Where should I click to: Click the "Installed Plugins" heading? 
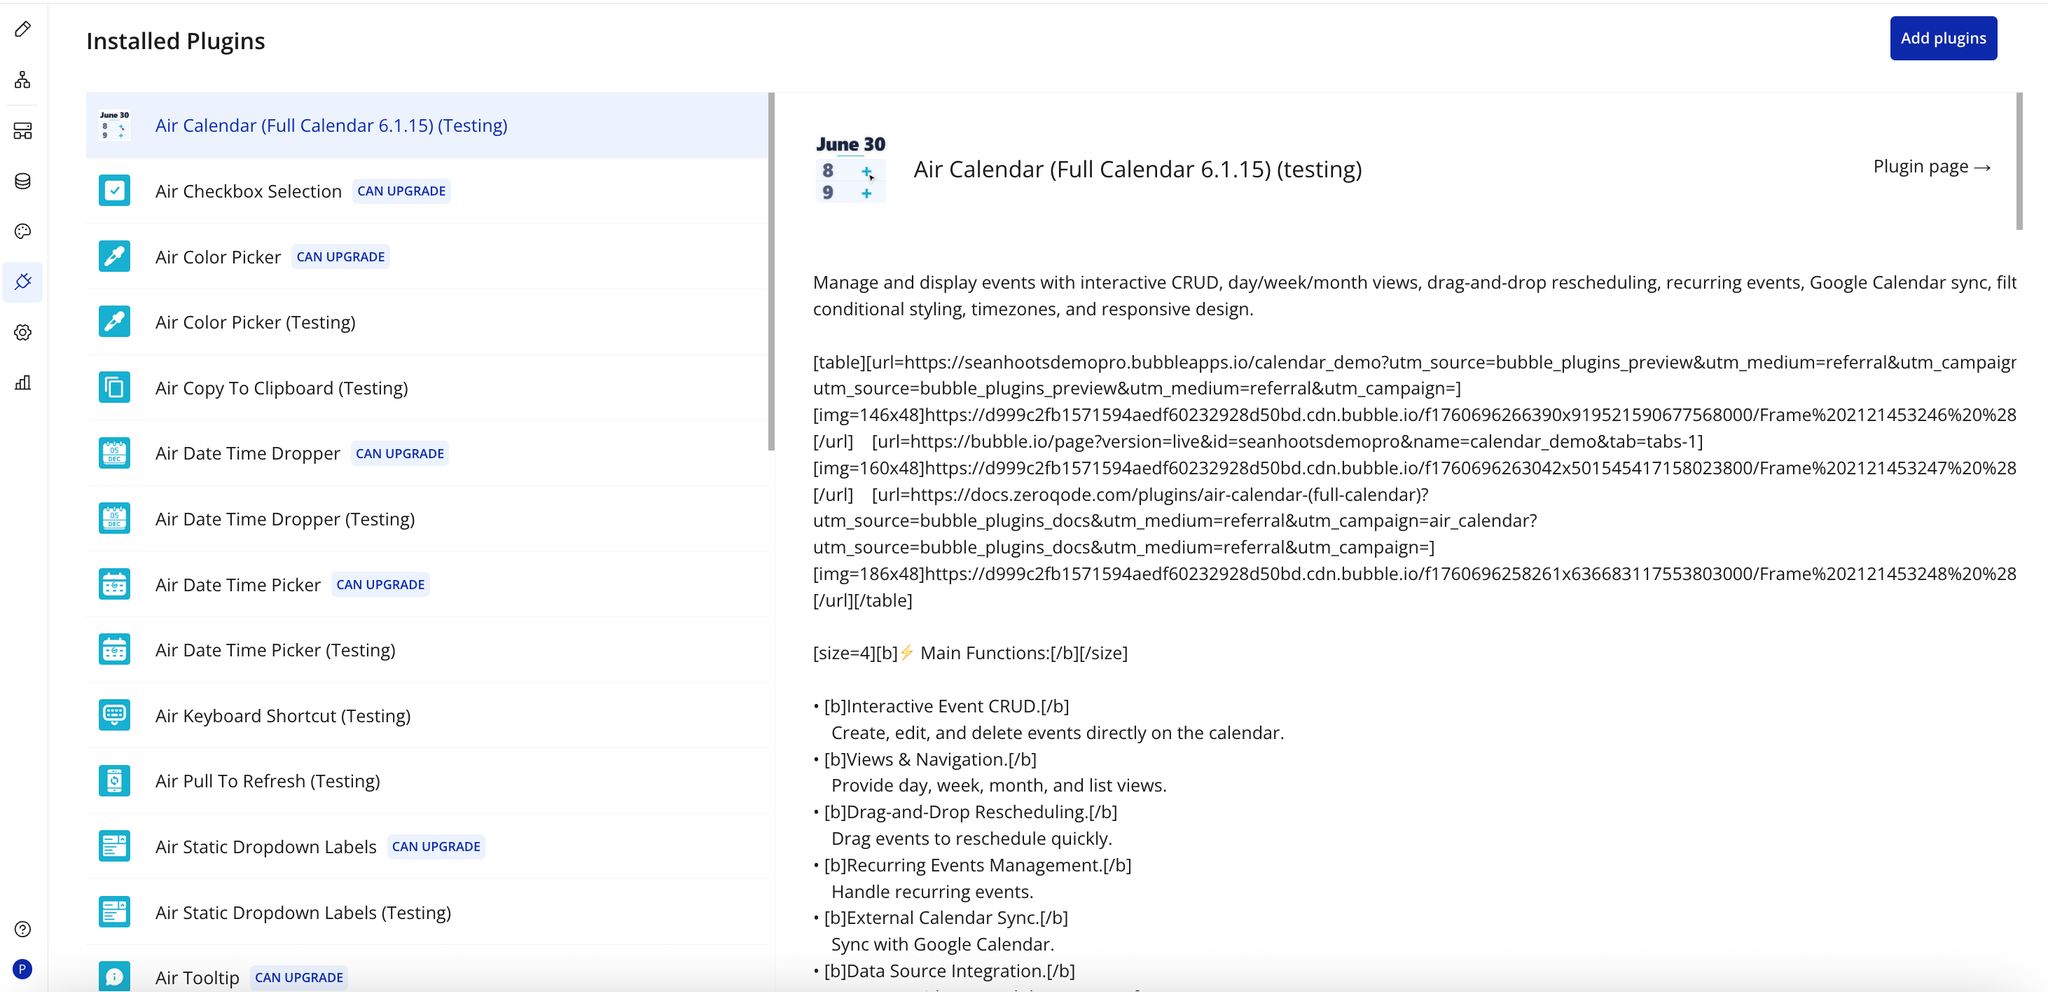pos(176,41)
